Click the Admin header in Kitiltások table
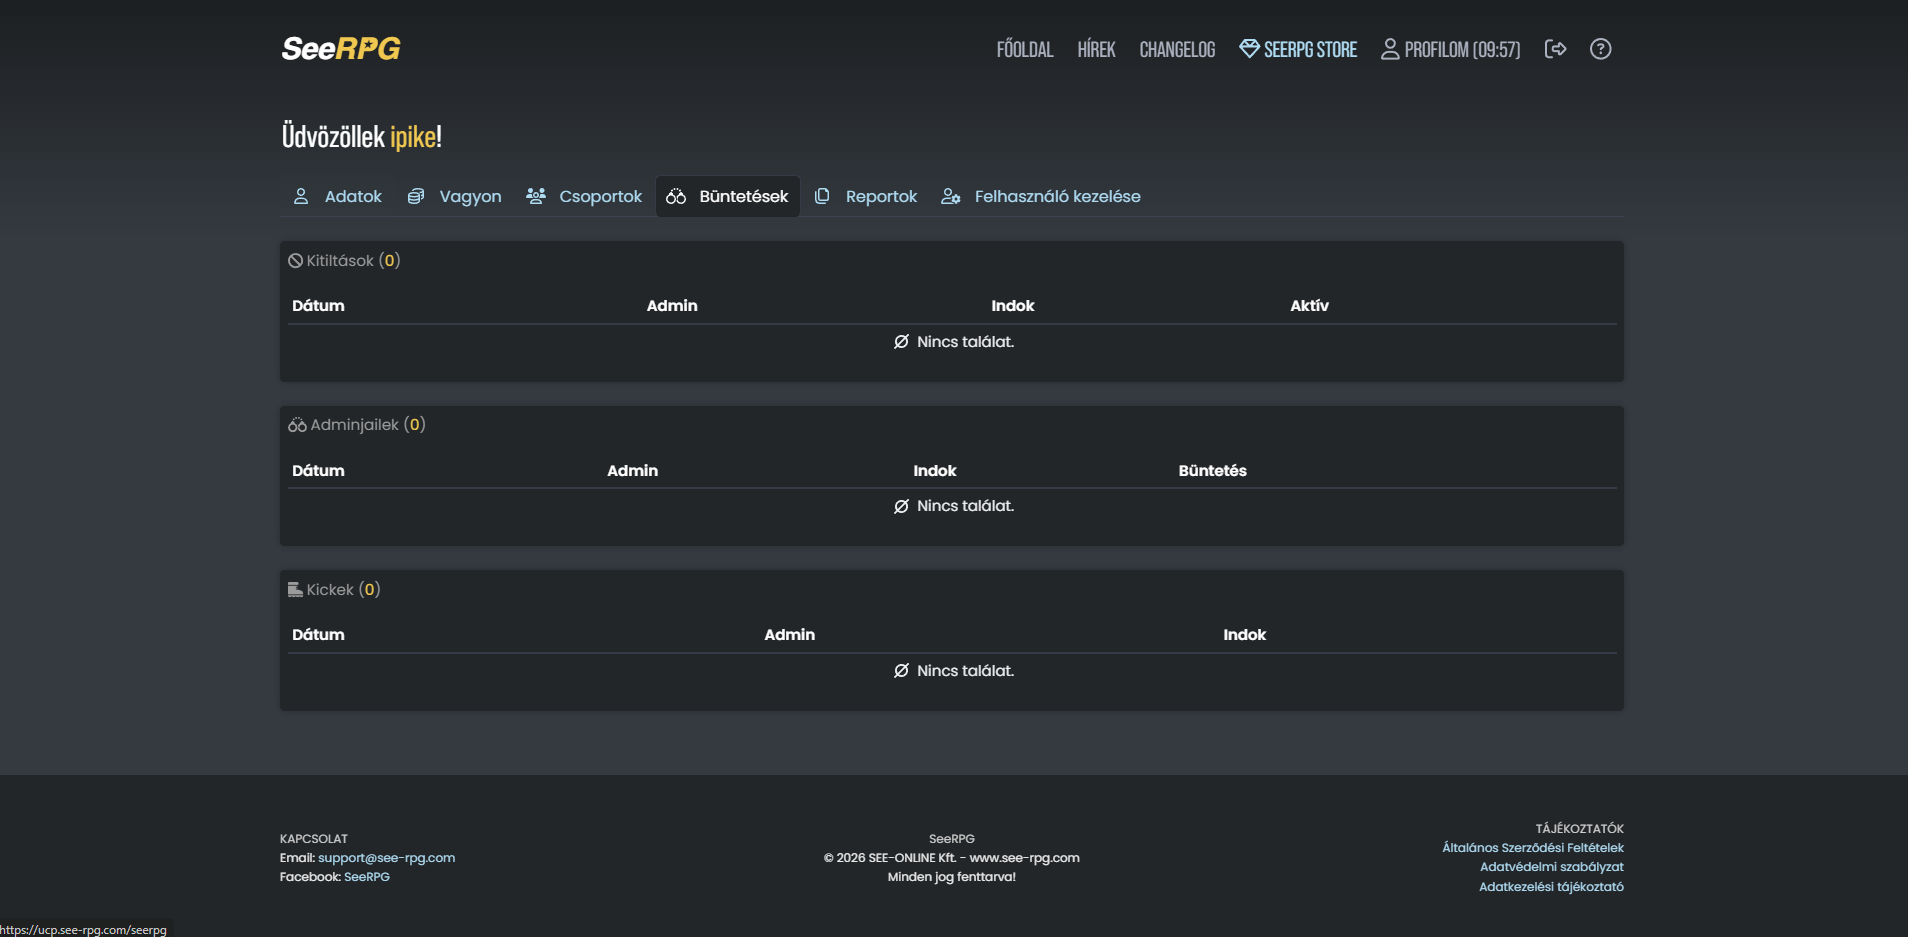Screen dimensions: 1908x937 pos(672,306)
